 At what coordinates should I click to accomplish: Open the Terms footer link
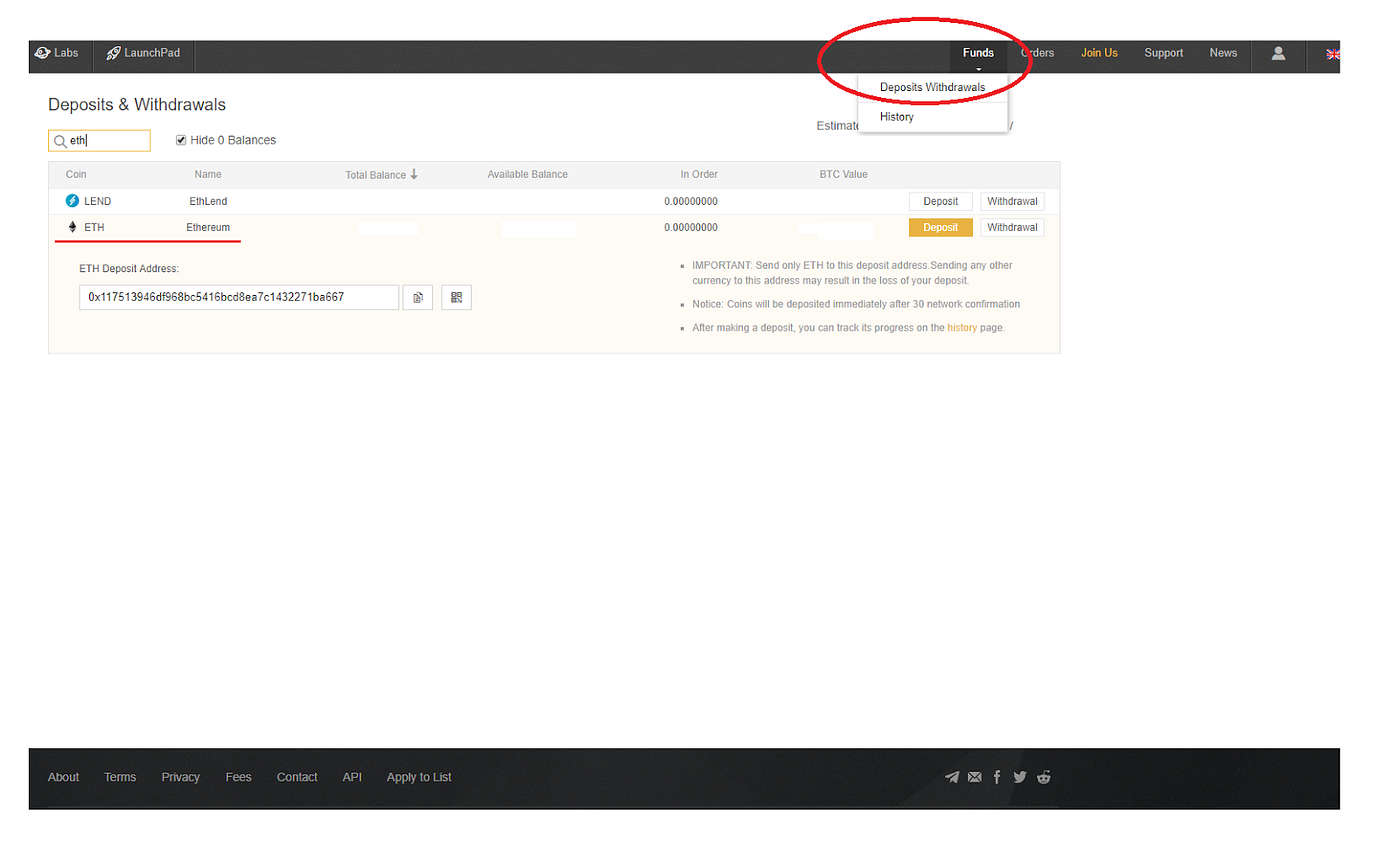(120, 777)
